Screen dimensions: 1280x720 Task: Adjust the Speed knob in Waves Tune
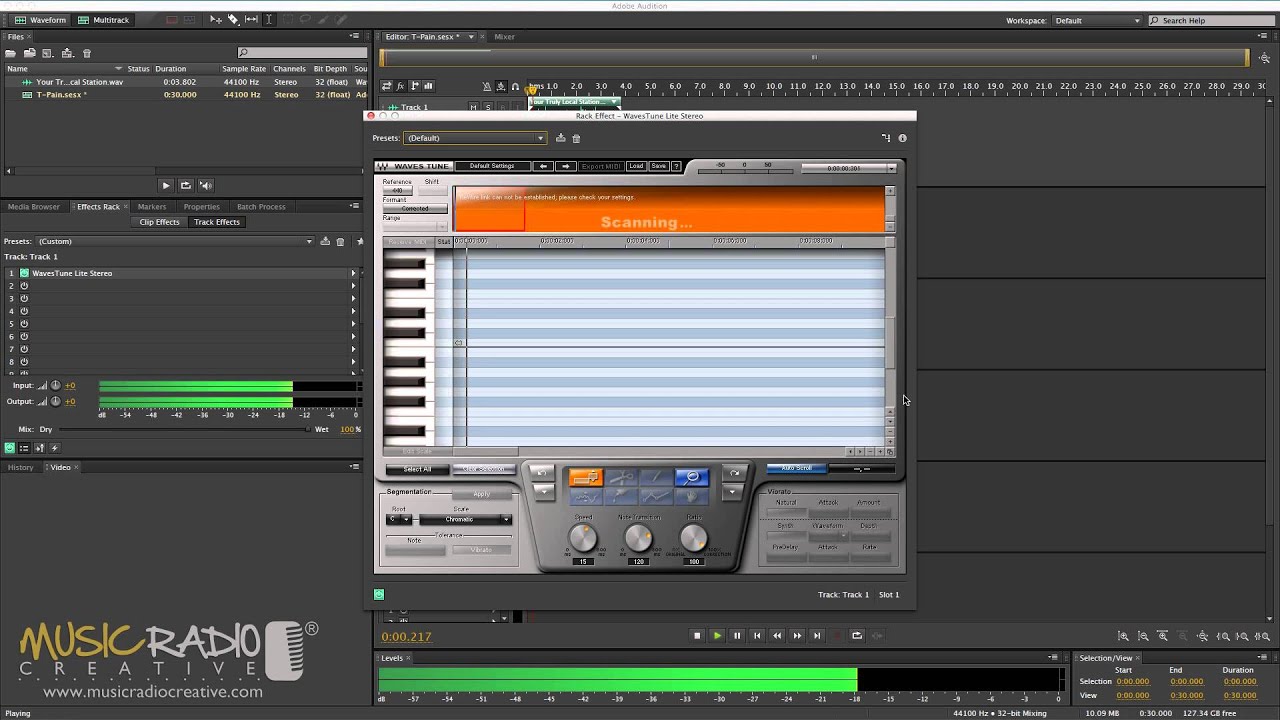583,538
